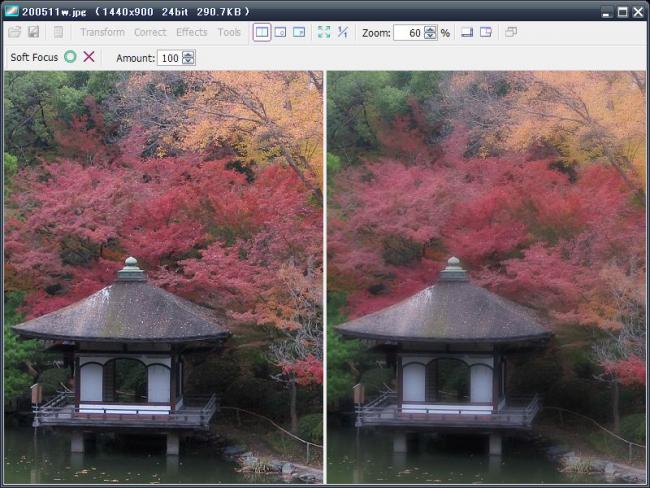Decrease Amount with the down stepper arrow
Image resolution: width=650 pixels, height=488 pixels.
(188, 61)
